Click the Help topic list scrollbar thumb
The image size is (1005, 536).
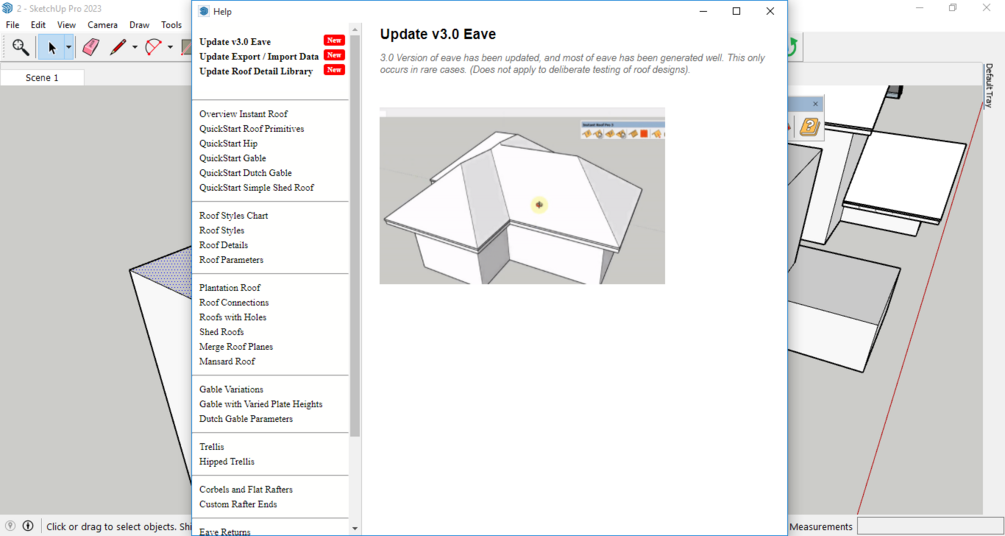[x=356, y=236]
